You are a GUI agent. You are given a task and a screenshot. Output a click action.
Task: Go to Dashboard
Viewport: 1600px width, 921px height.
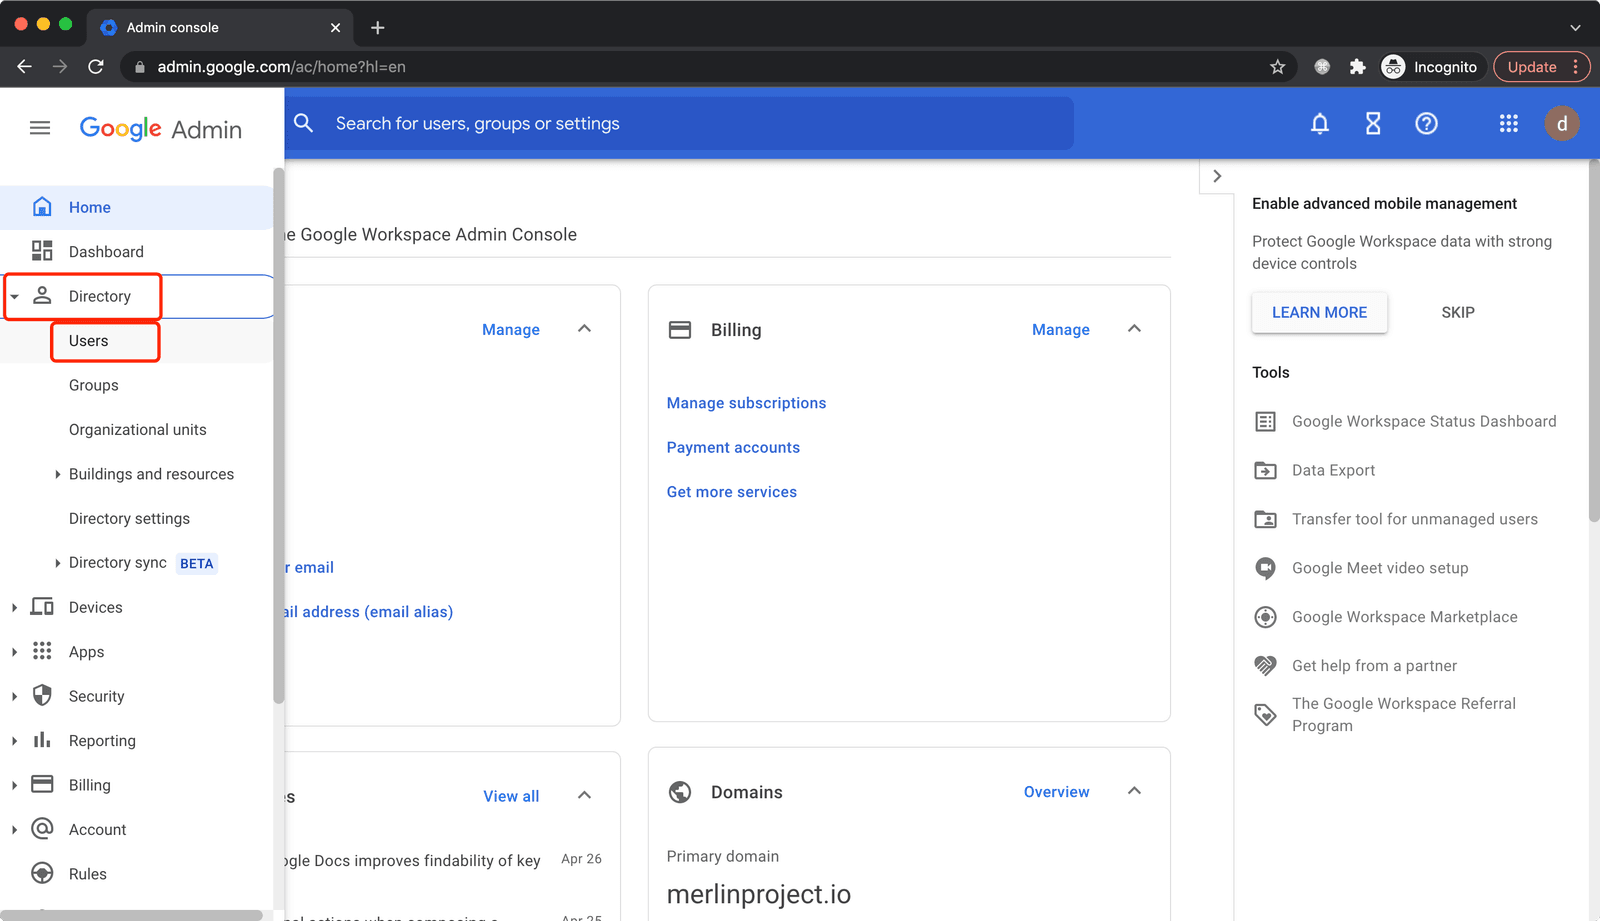click(106, 252)
